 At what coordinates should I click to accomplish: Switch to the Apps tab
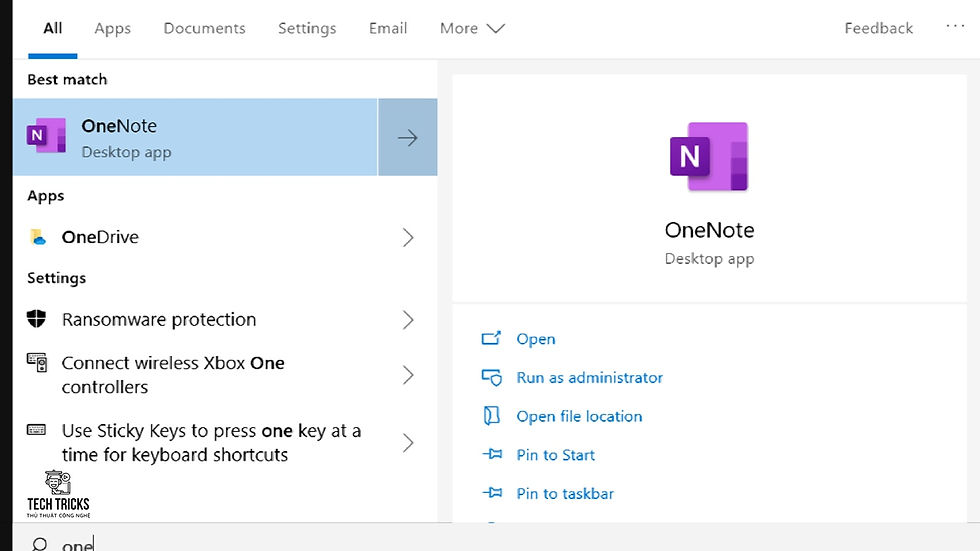click(x=112, y=28)
